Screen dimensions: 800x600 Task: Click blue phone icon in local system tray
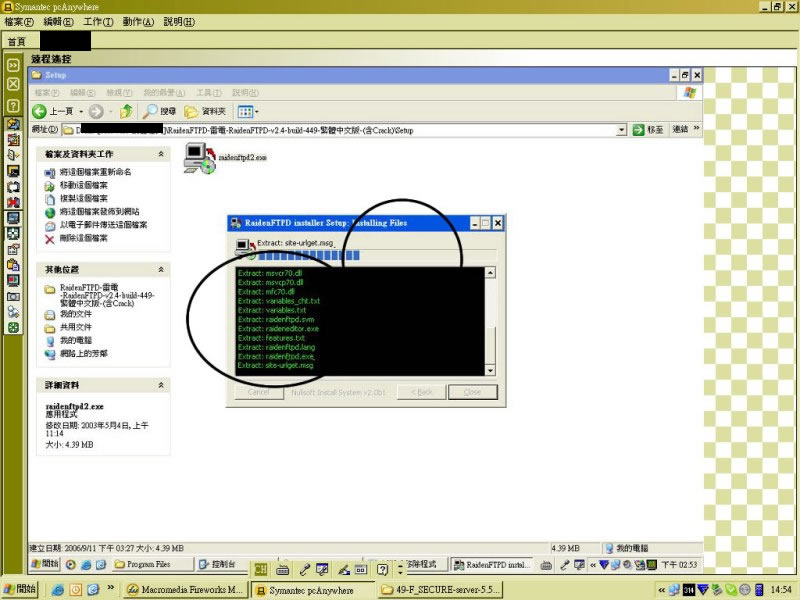(x=759, y=590)
